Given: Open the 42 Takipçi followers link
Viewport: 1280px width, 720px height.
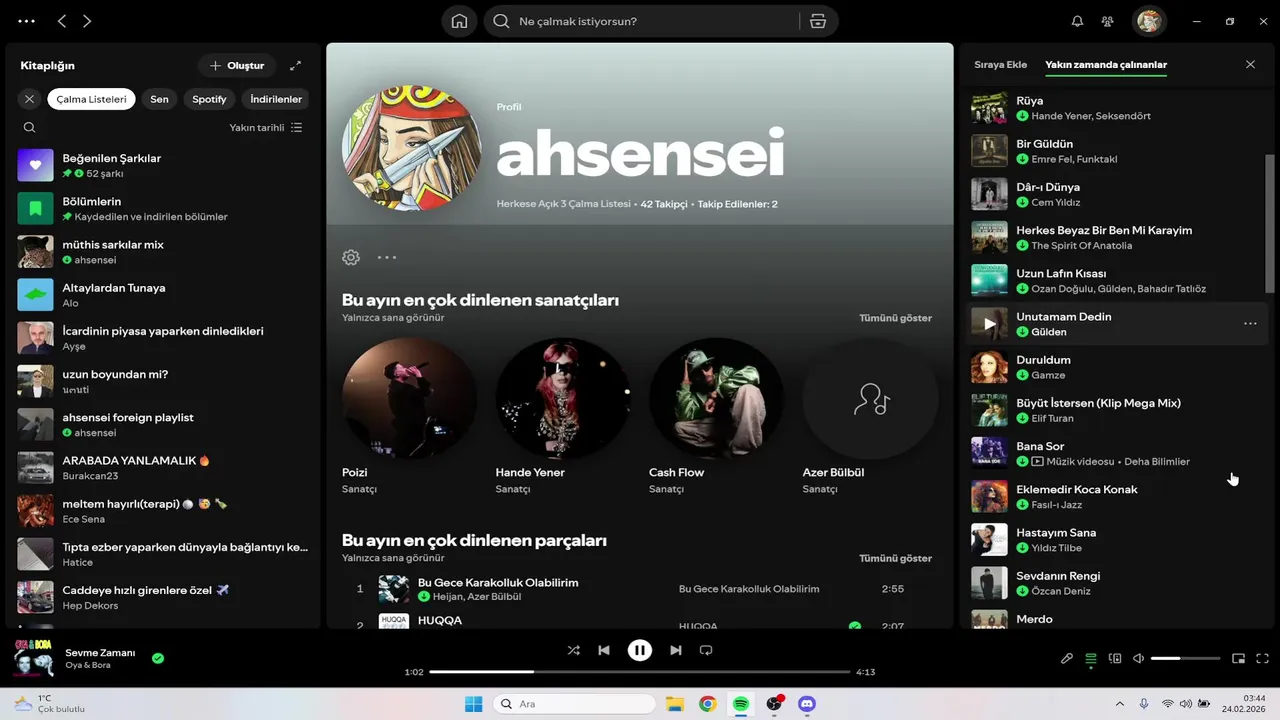Looking at the screenshot, I should [664, 204].
